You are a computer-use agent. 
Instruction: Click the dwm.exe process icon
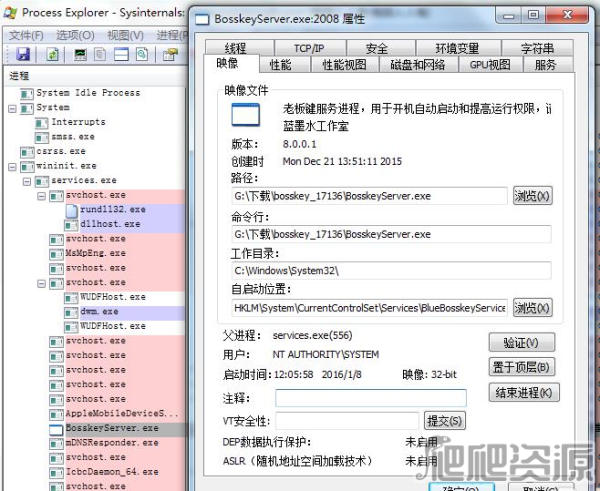[x=71, y=312]
